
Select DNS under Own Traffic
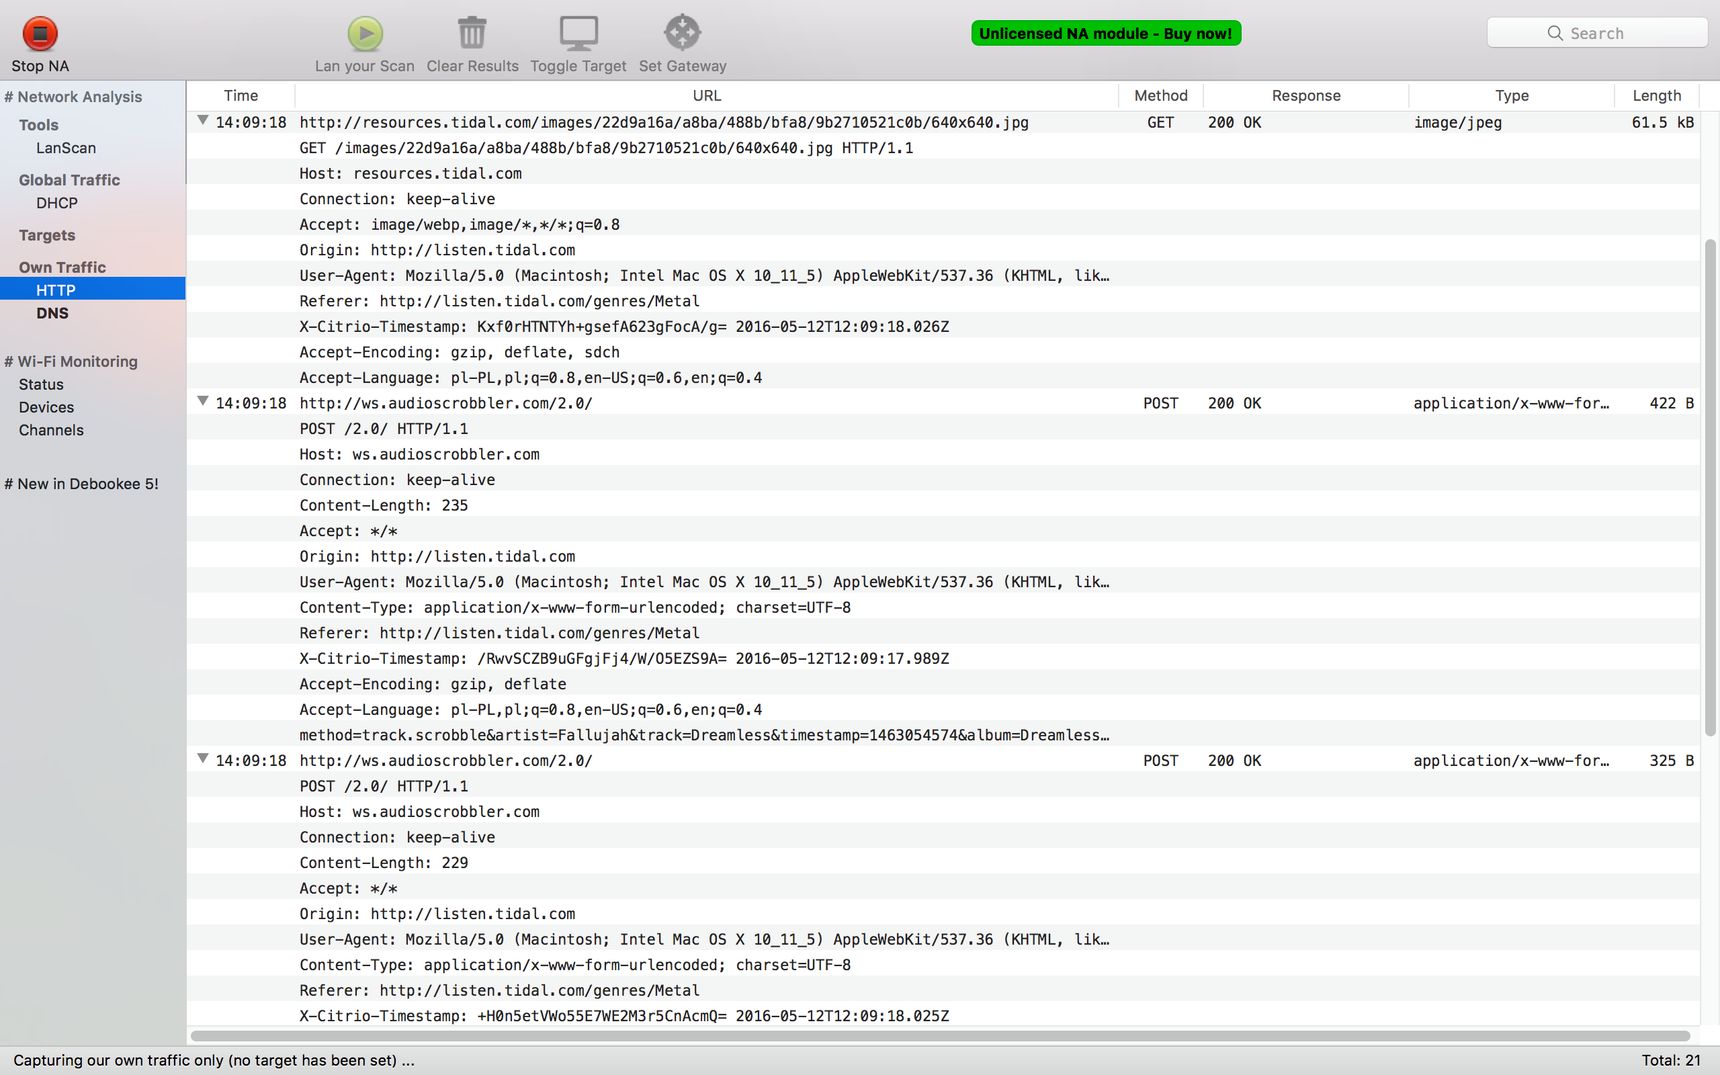tap(53, 313)
